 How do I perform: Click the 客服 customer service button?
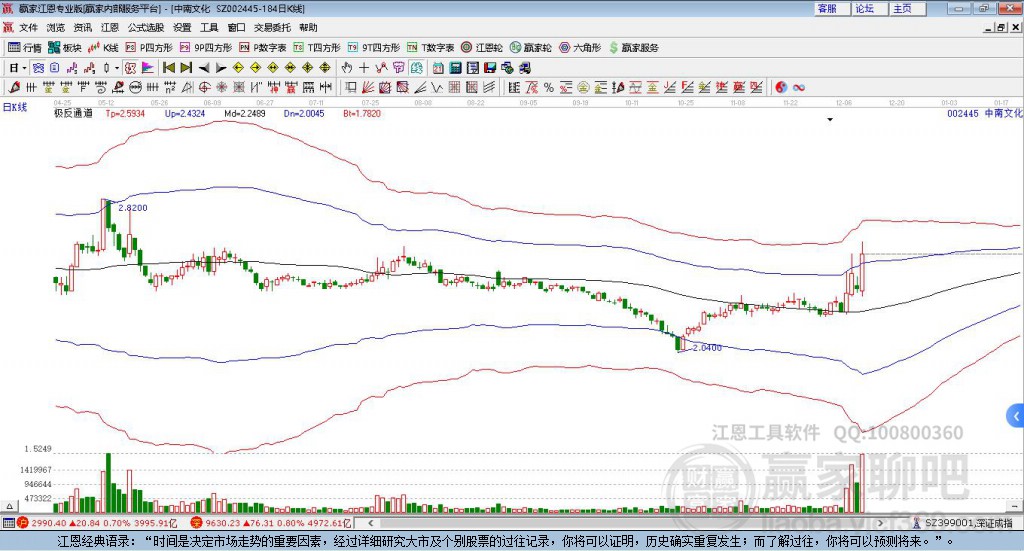click(832, 8)
